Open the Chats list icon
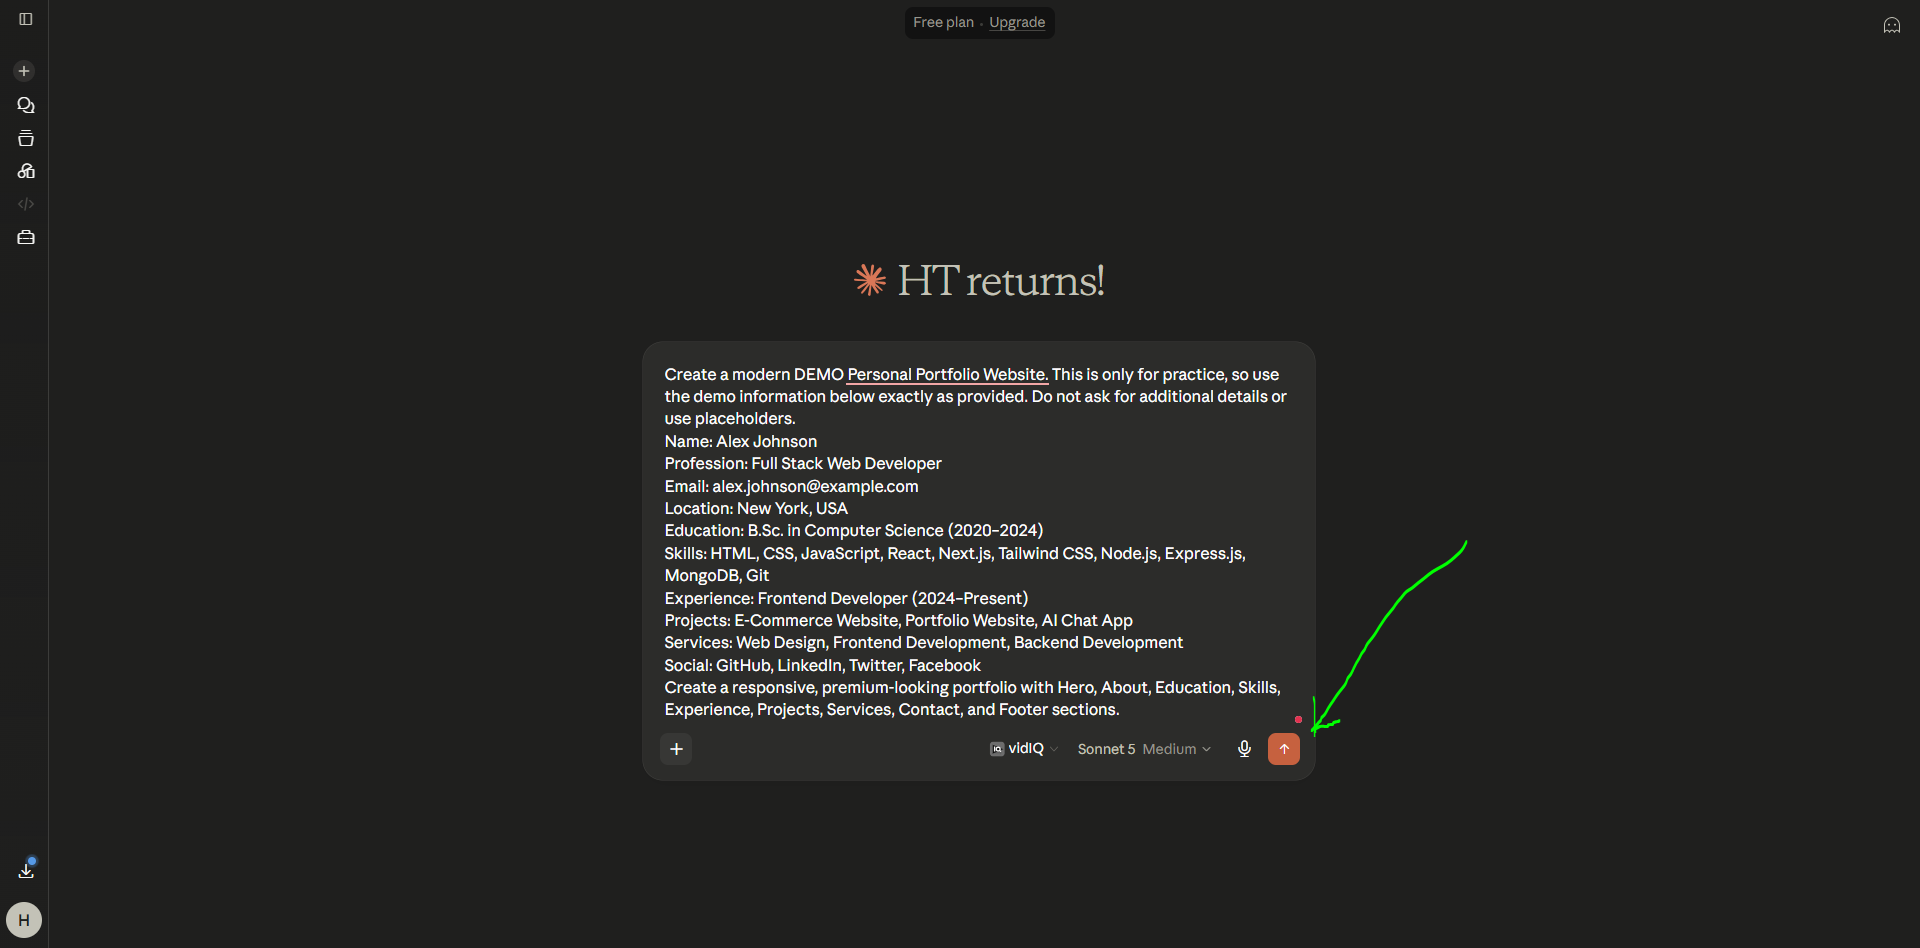 (x=26, y=105)
